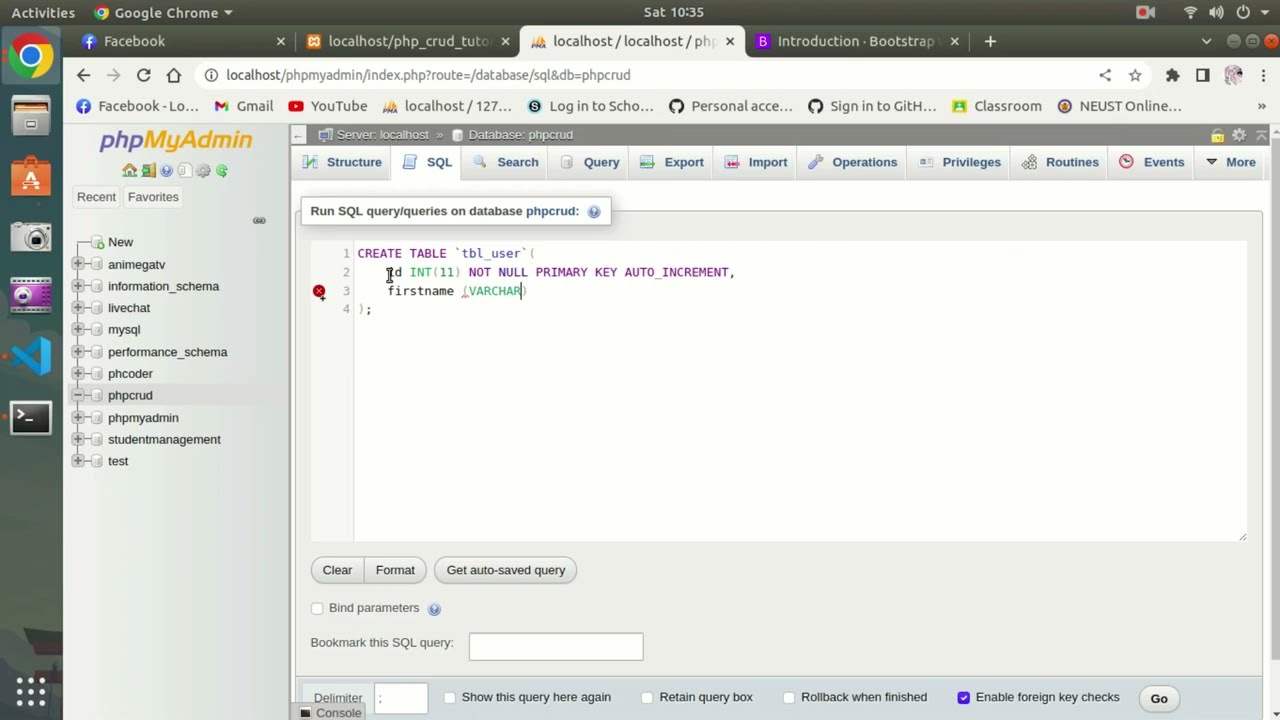Check Rollback when finished option
Screen dimensions: 1280x720
(x=789, y=698)
